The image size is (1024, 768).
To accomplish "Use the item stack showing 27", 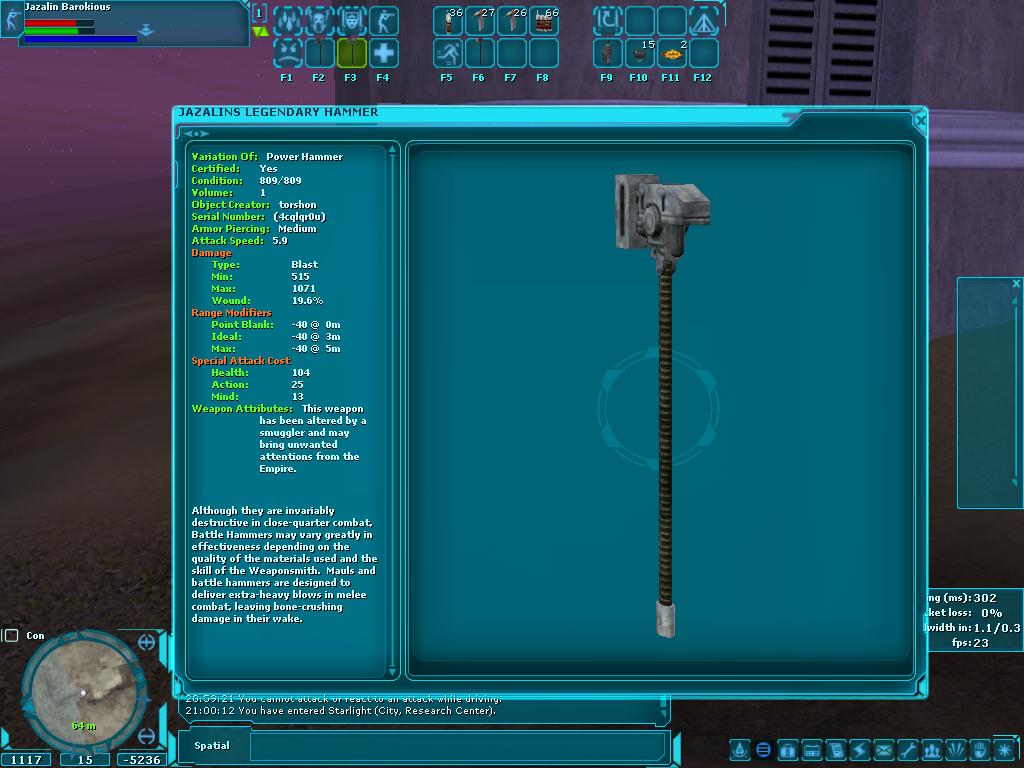I will click(x=480, y=21).
